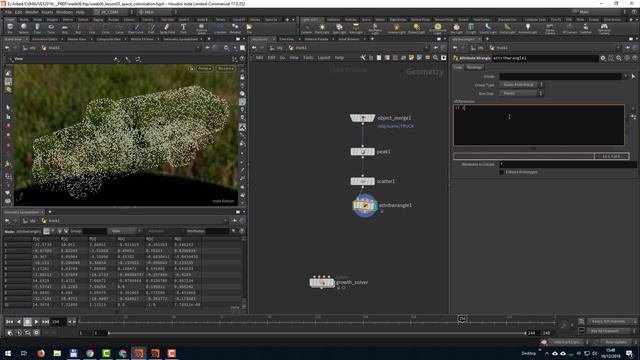Viewport: 640px width, 360px height.
Task: Expand the Group field dropdown arrow
Action: [625, 76]
